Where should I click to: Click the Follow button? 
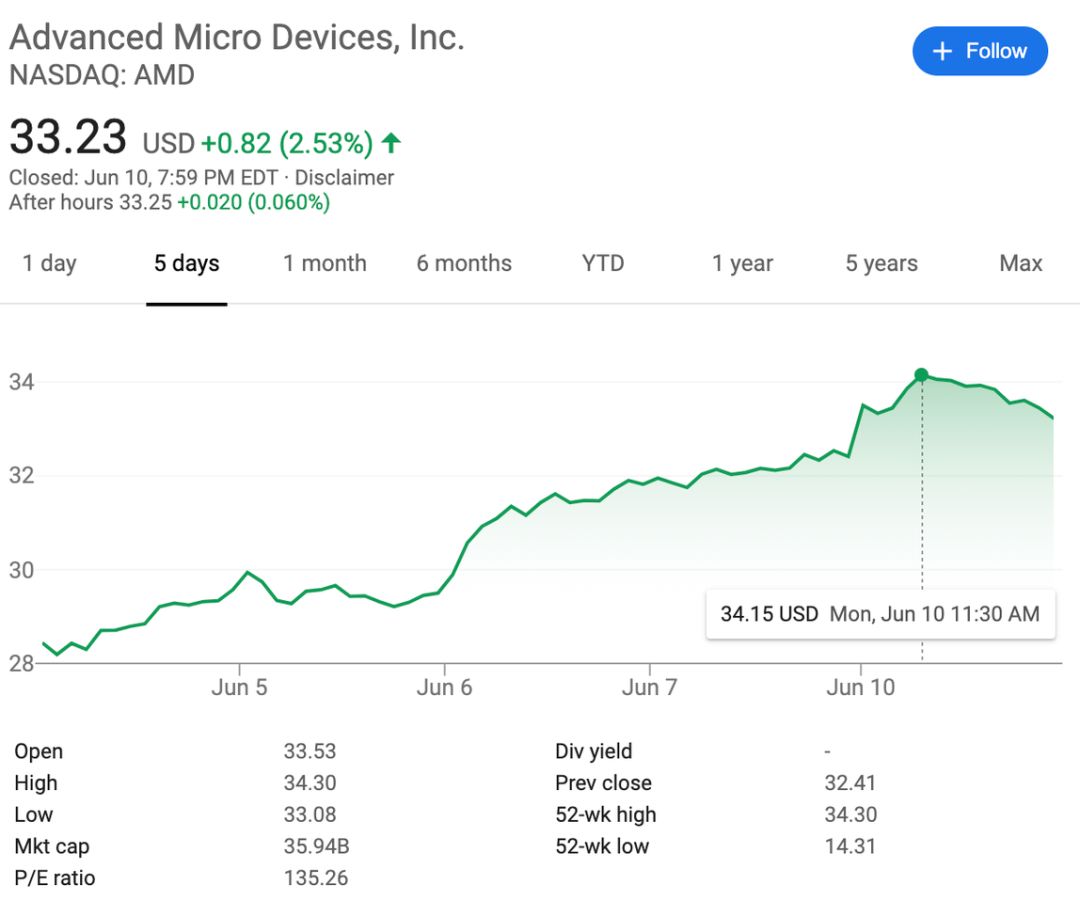(980, 51)
